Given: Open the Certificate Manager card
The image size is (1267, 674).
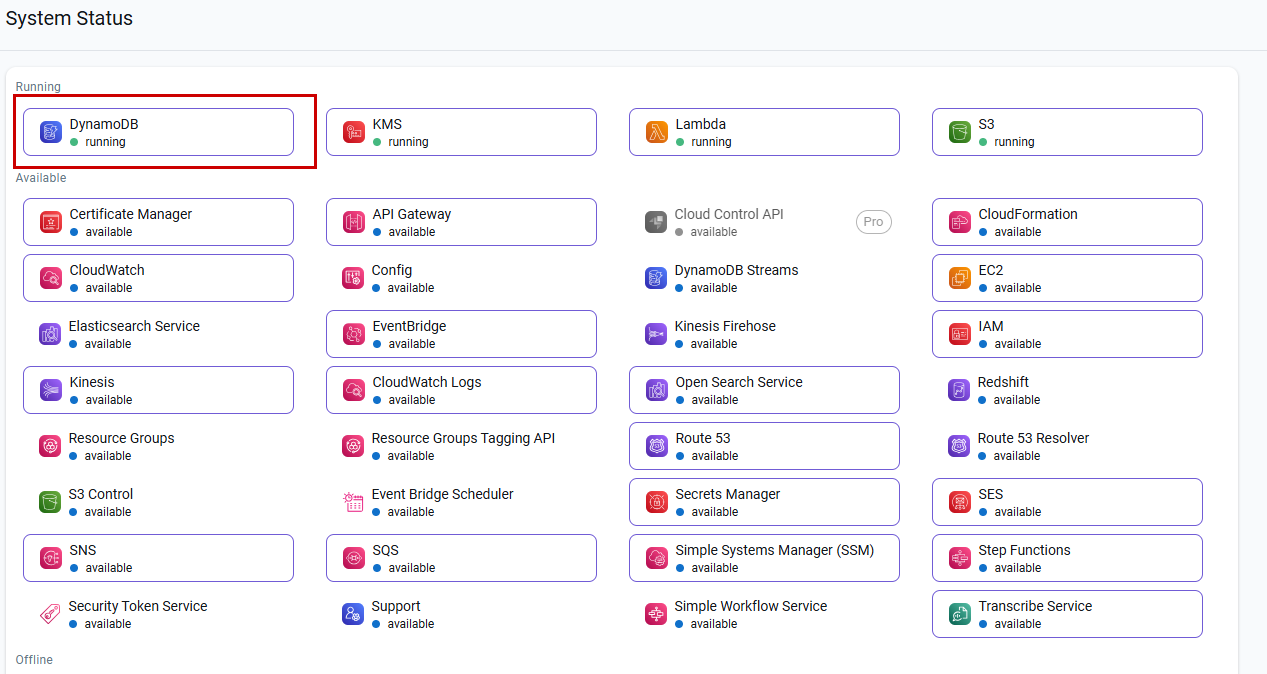Looking at the screenshot, I should pos(158,222).
